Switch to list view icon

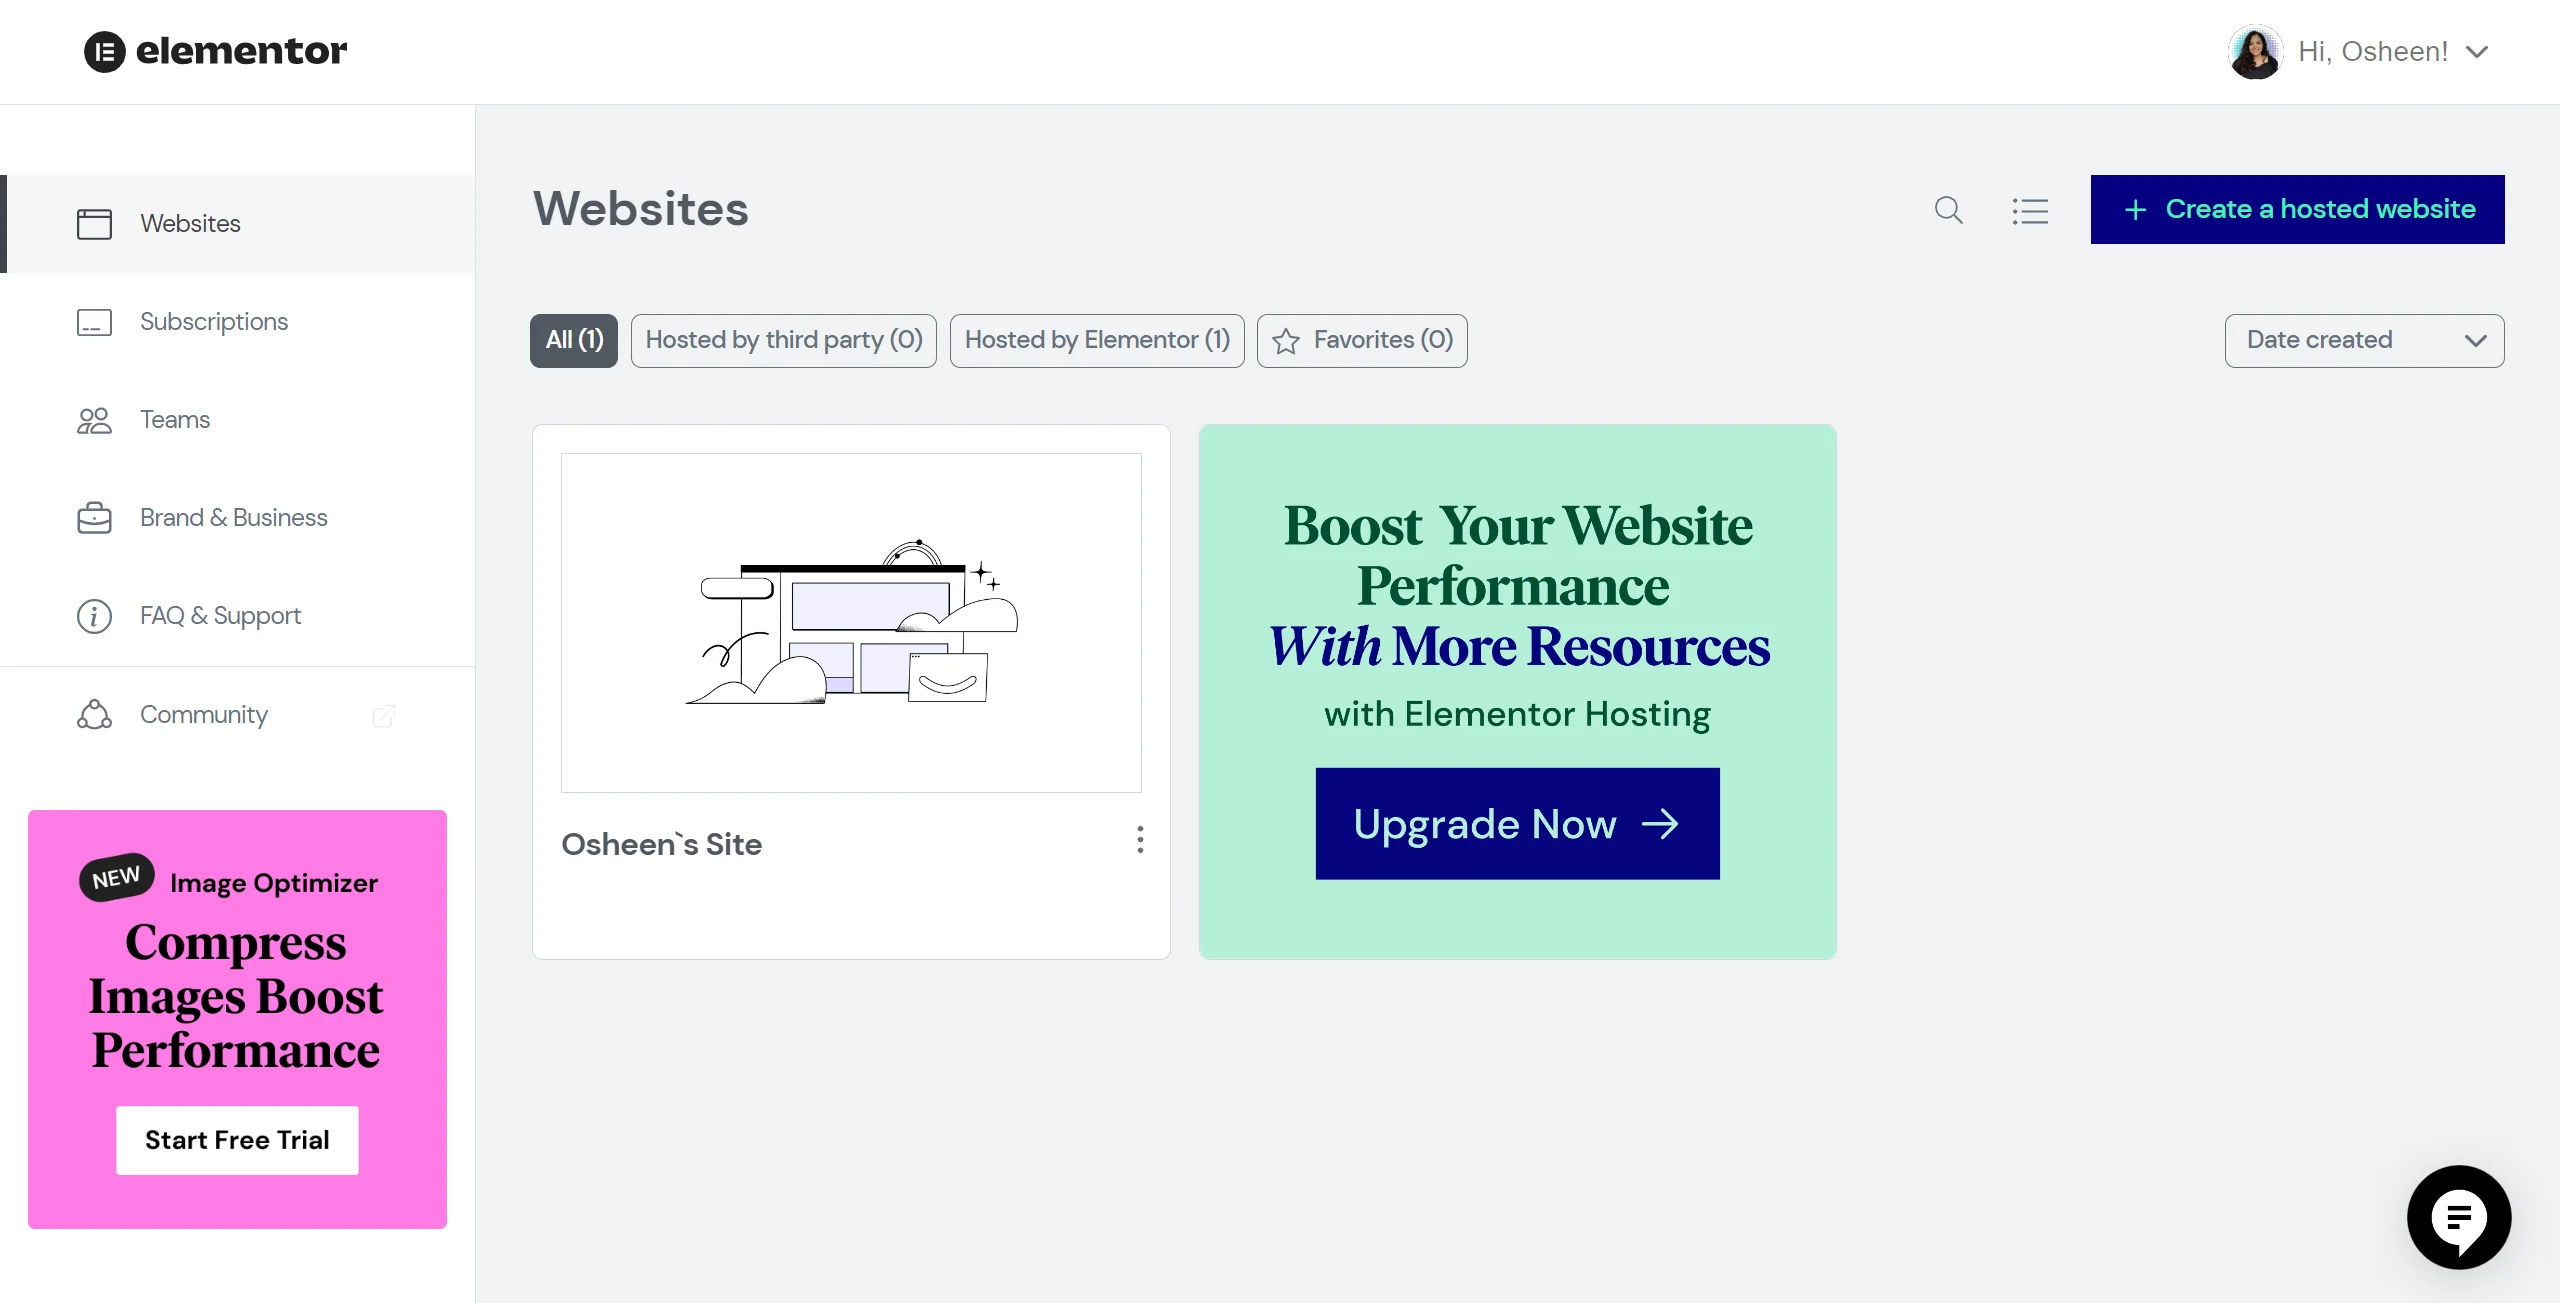(2030, 211)
